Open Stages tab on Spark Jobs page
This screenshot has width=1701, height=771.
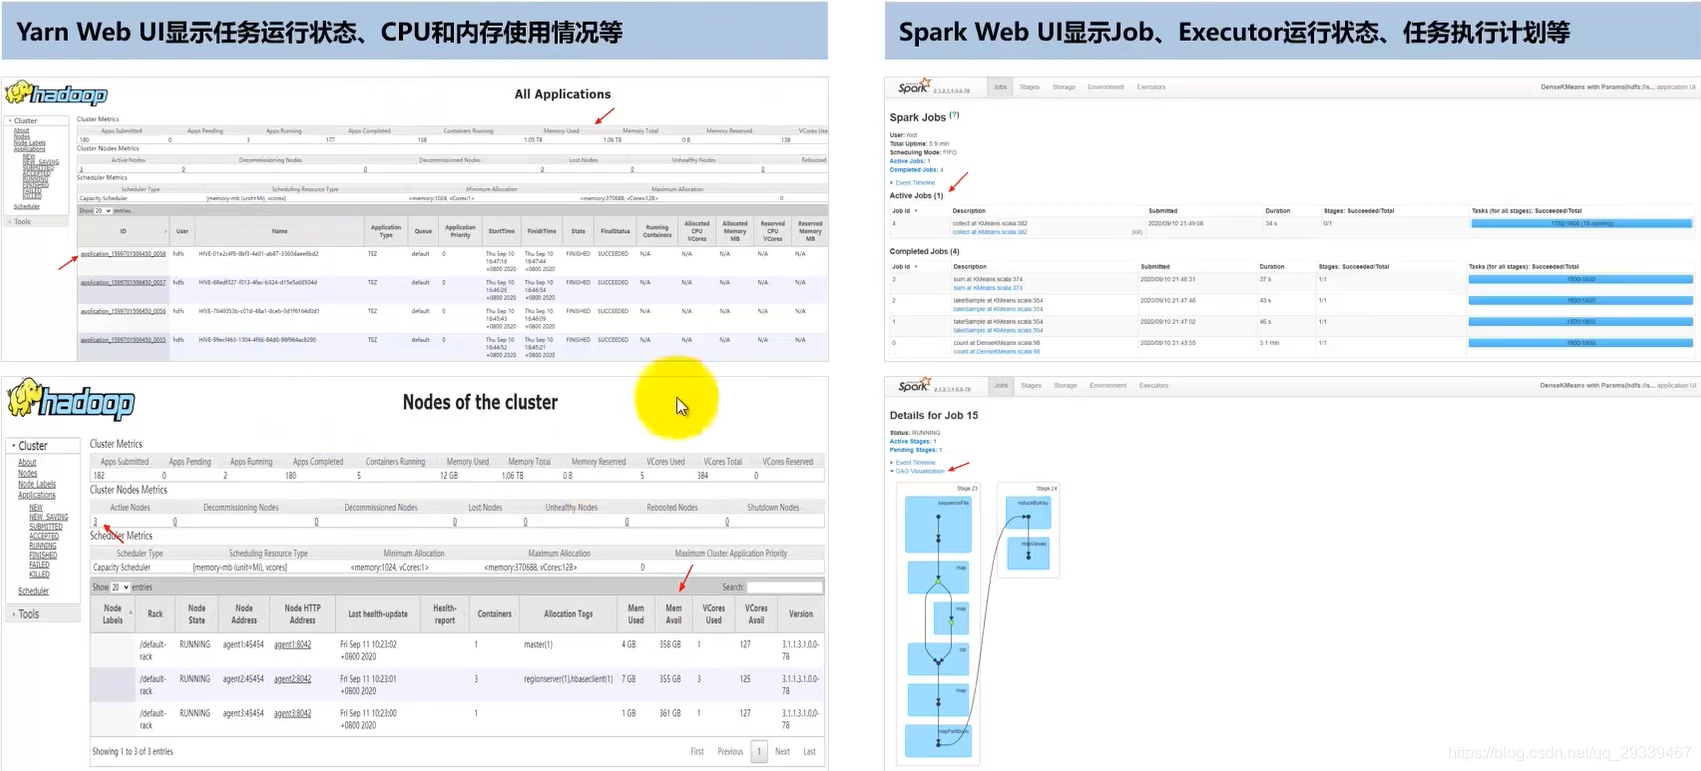(1029, 87)
